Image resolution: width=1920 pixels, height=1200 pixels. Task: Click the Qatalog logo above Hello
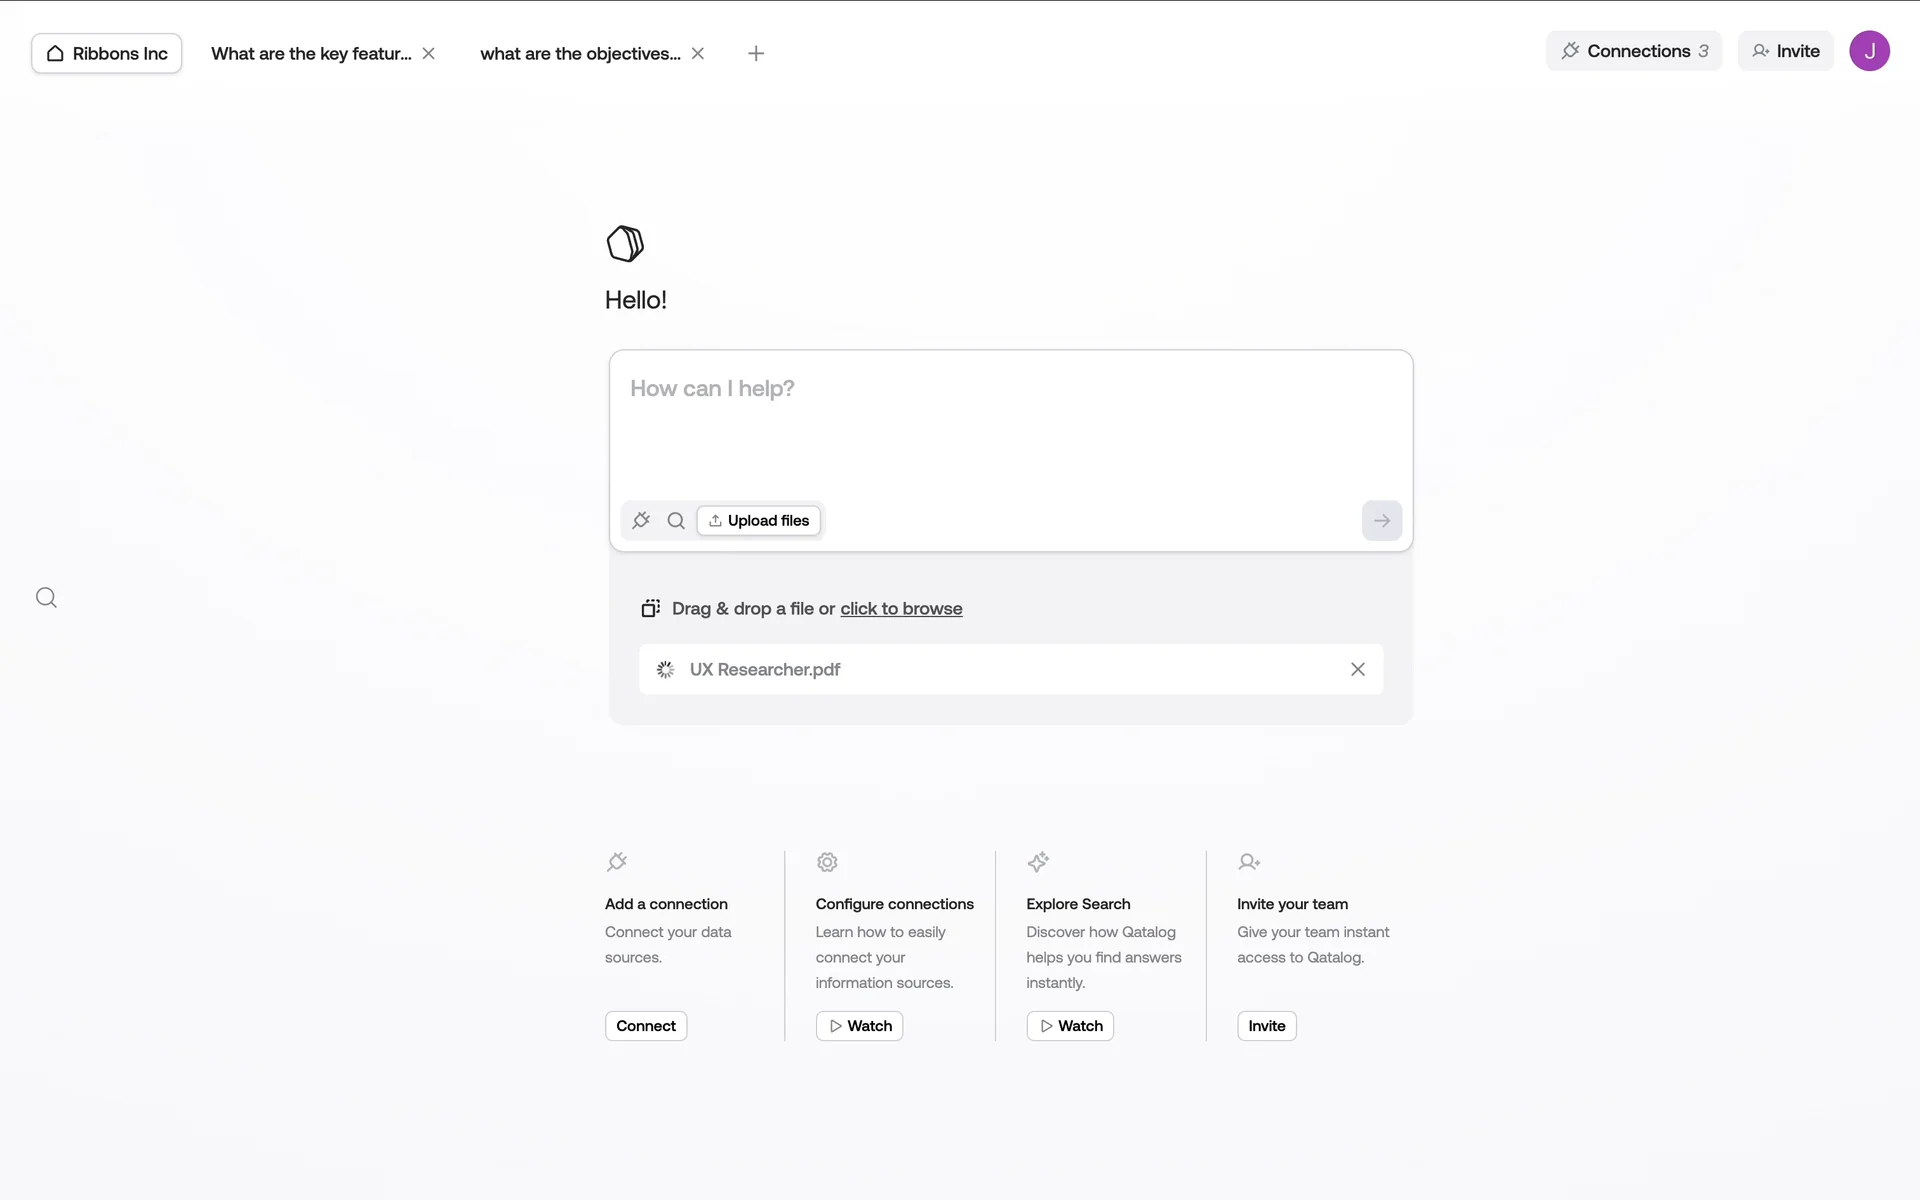coord(625,244)
